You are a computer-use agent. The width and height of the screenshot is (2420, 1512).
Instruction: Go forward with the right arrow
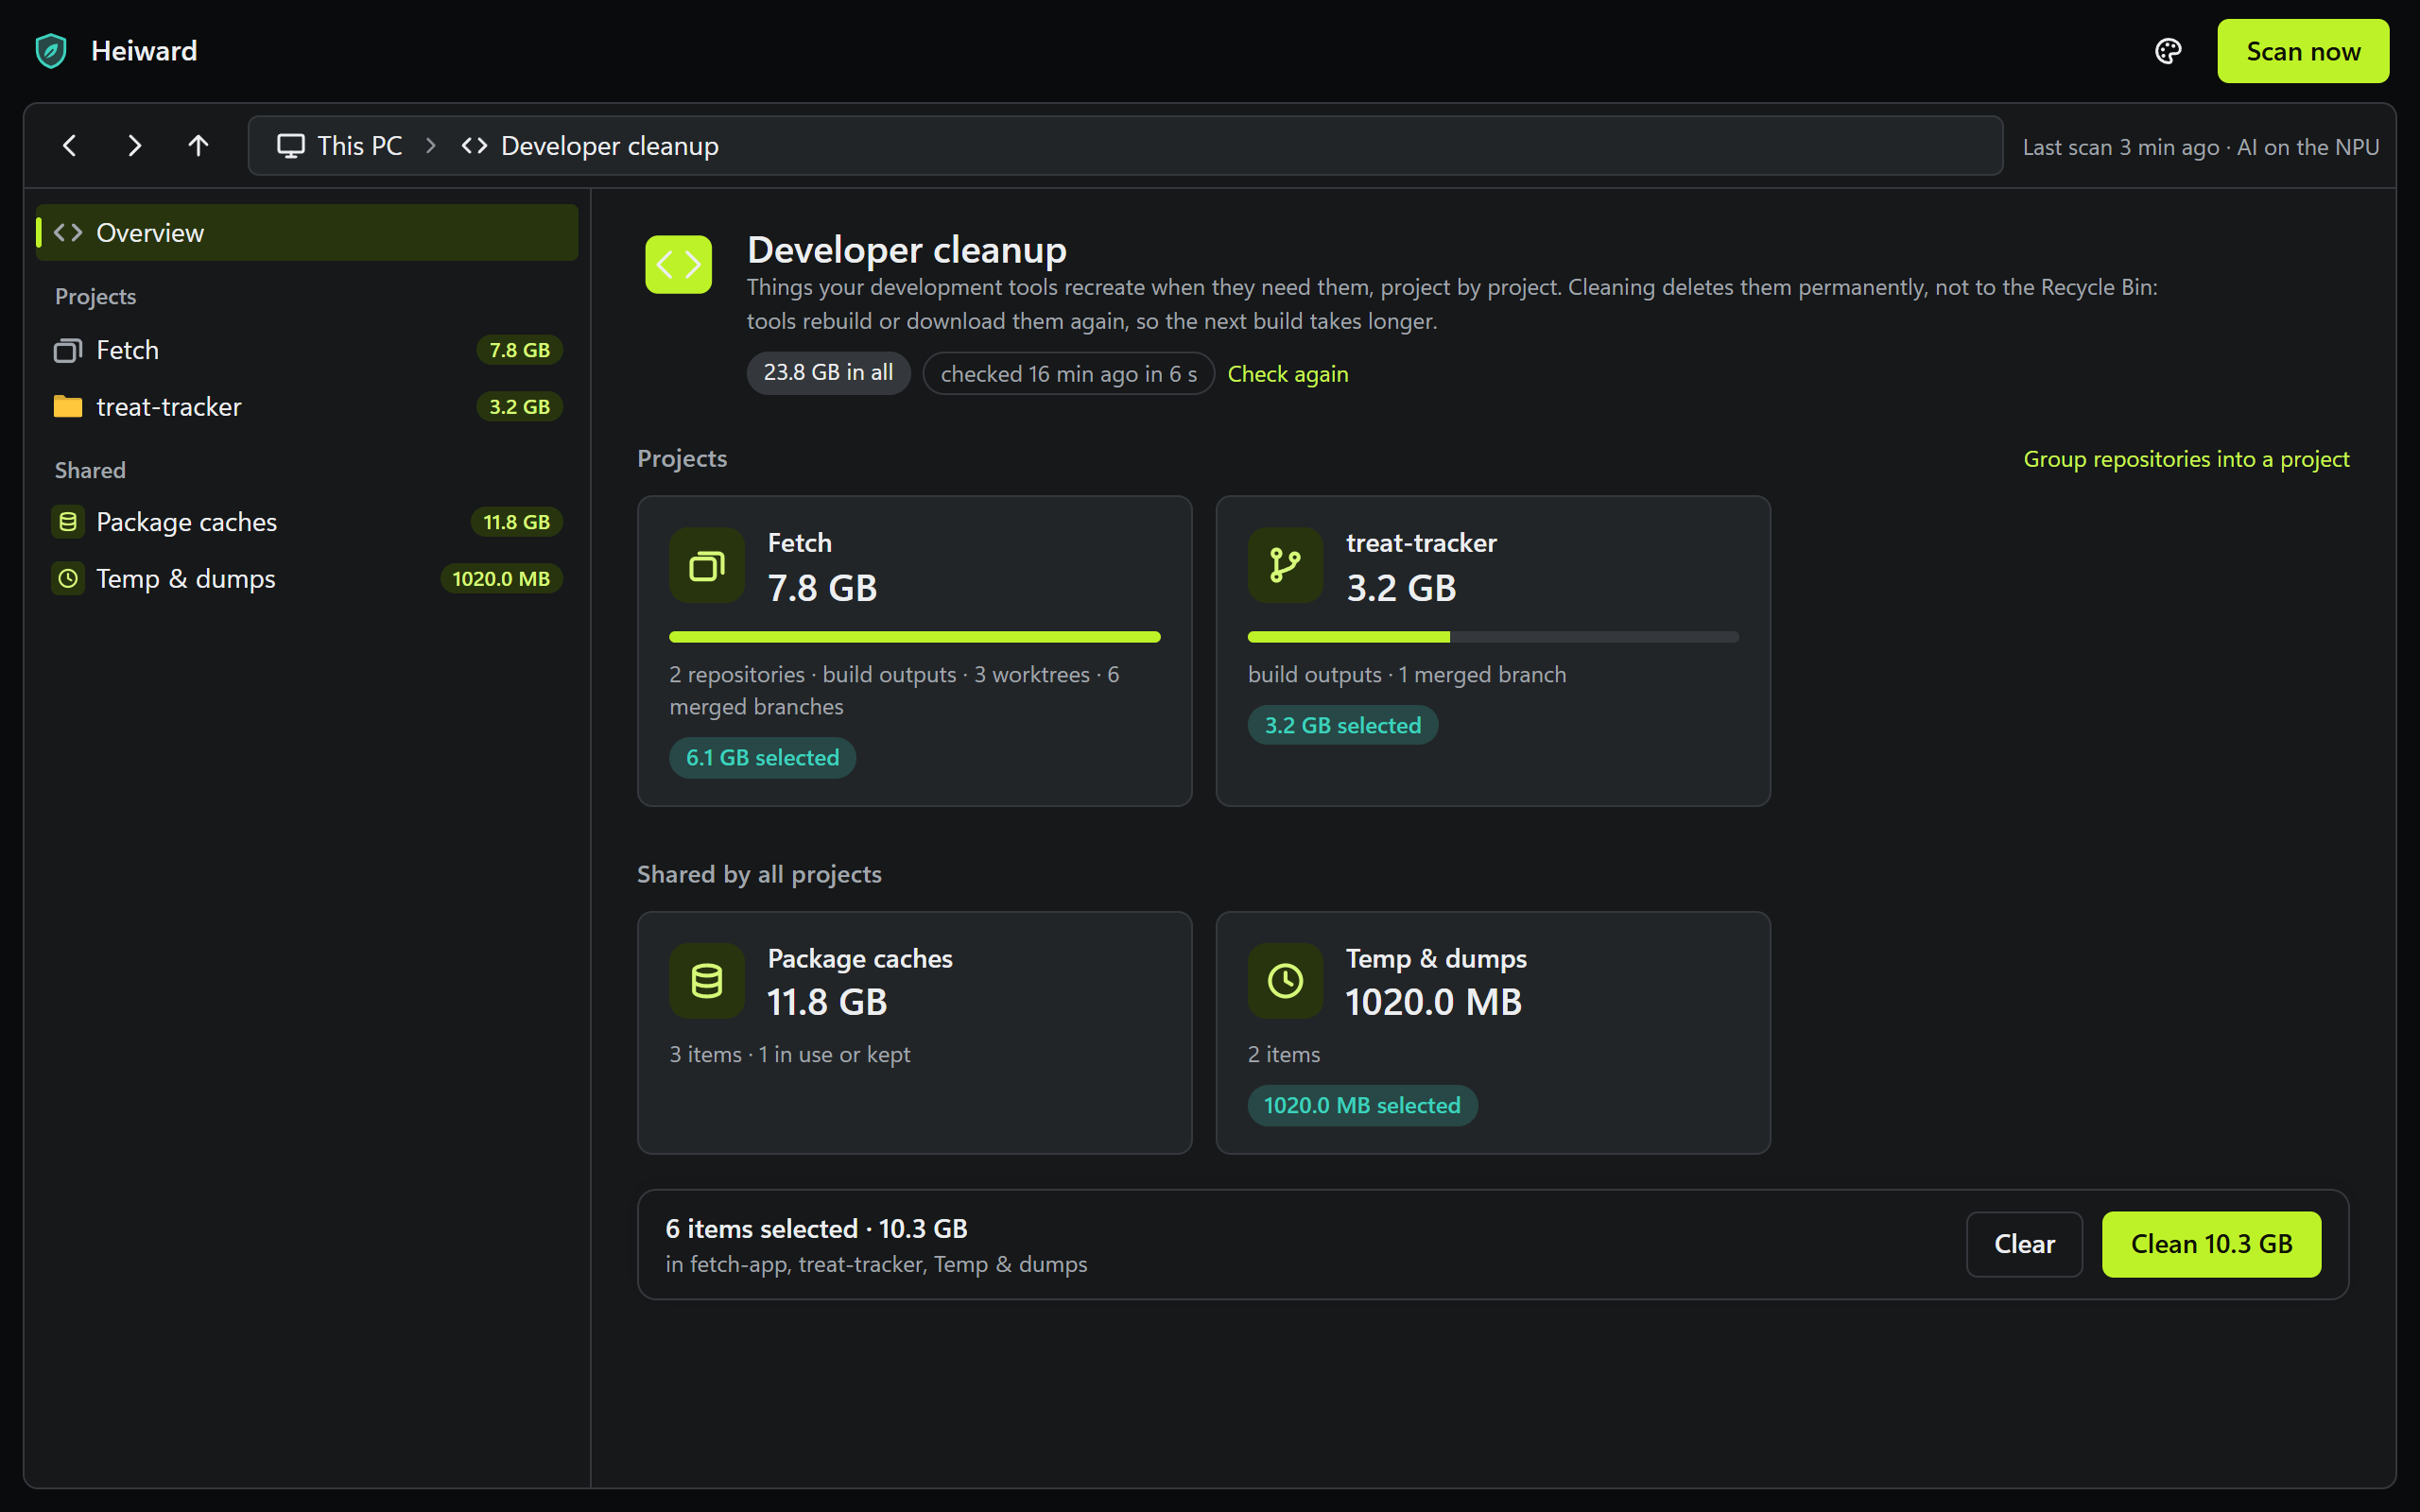[134, 146]
